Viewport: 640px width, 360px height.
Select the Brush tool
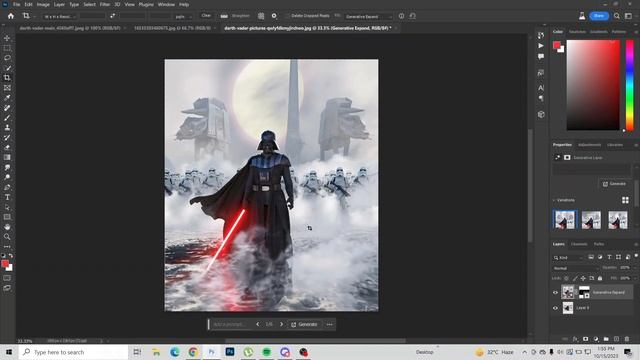pyautogui.click(x=7, y=118)
